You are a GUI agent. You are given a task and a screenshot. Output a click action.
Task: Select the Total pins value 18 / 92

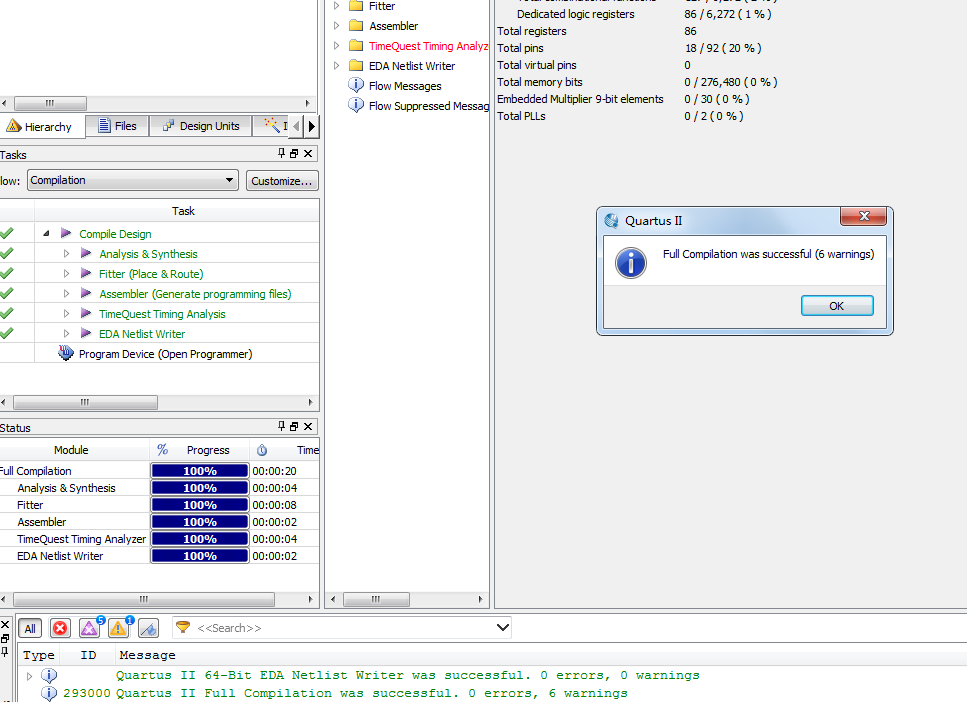(x=723, y=48)
